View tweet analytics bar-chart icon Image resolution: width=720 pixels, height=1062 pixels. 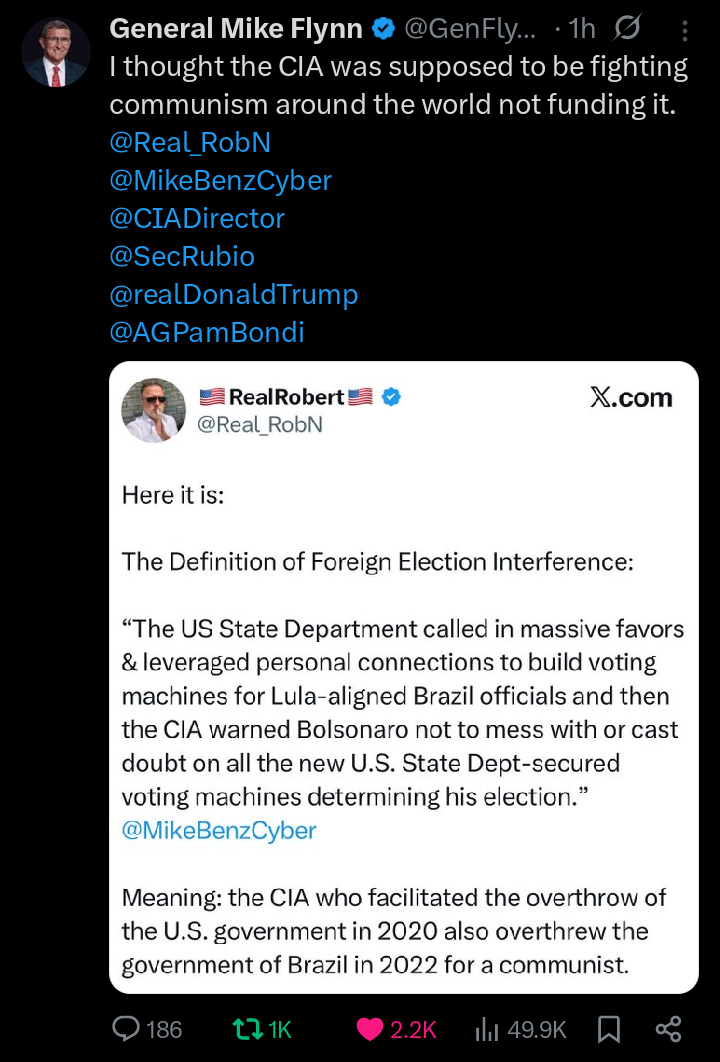(487, 1028)
